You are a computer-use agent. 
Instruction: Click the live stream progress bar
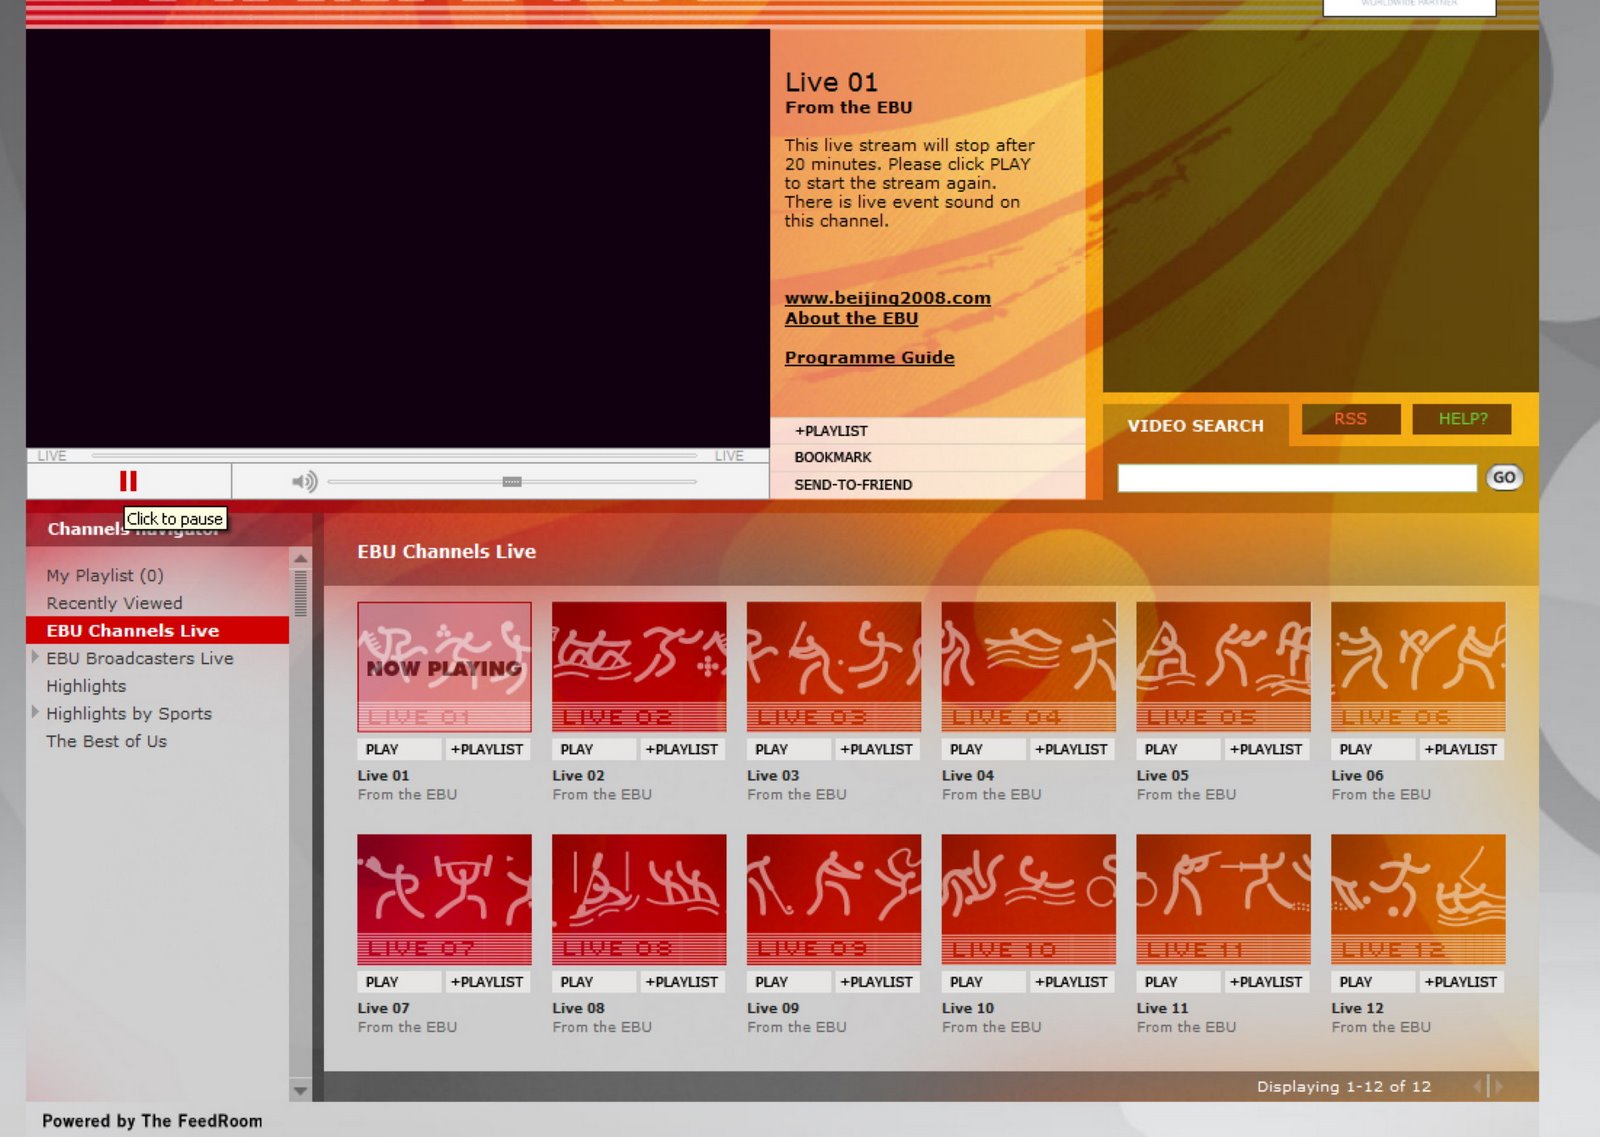[394, 456]
